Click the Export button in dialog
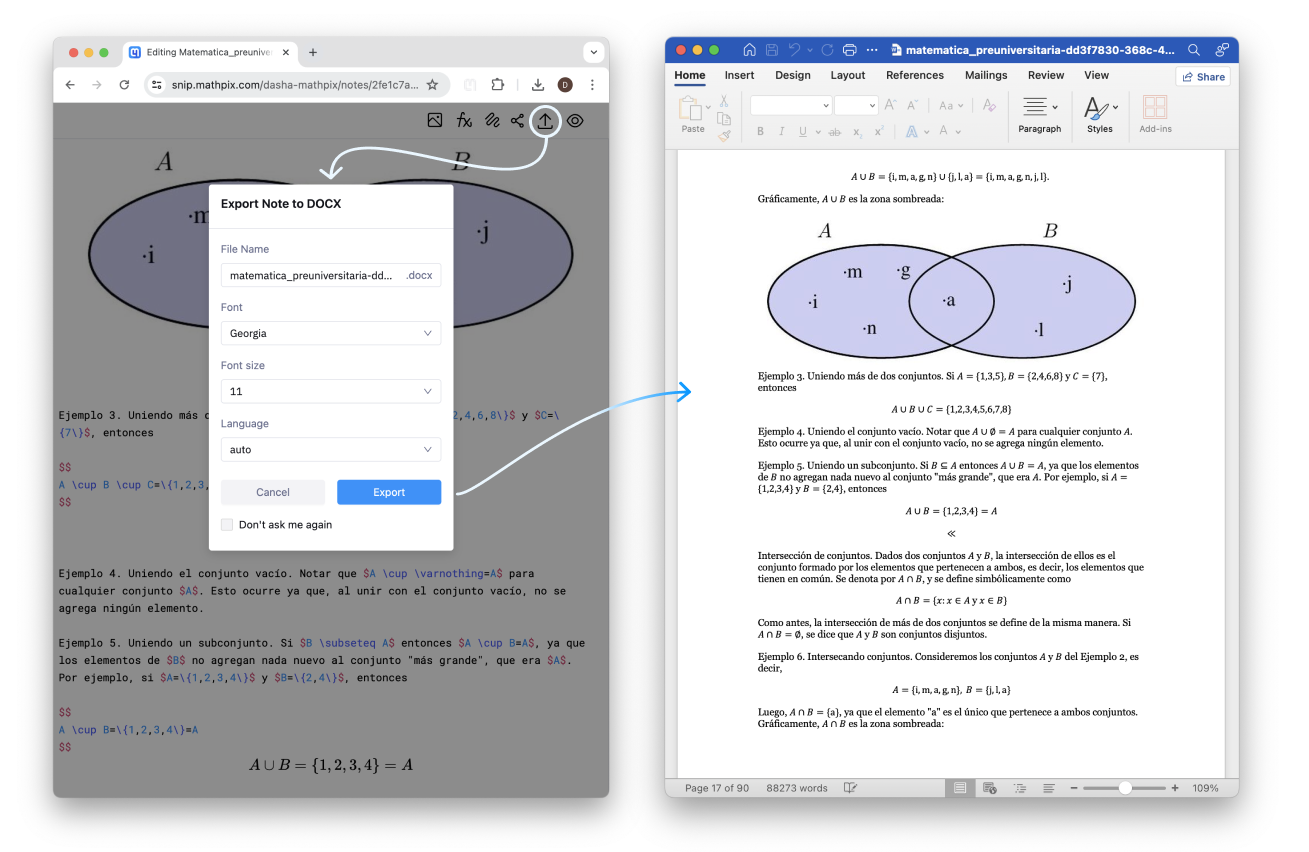 tap(389, 492)
